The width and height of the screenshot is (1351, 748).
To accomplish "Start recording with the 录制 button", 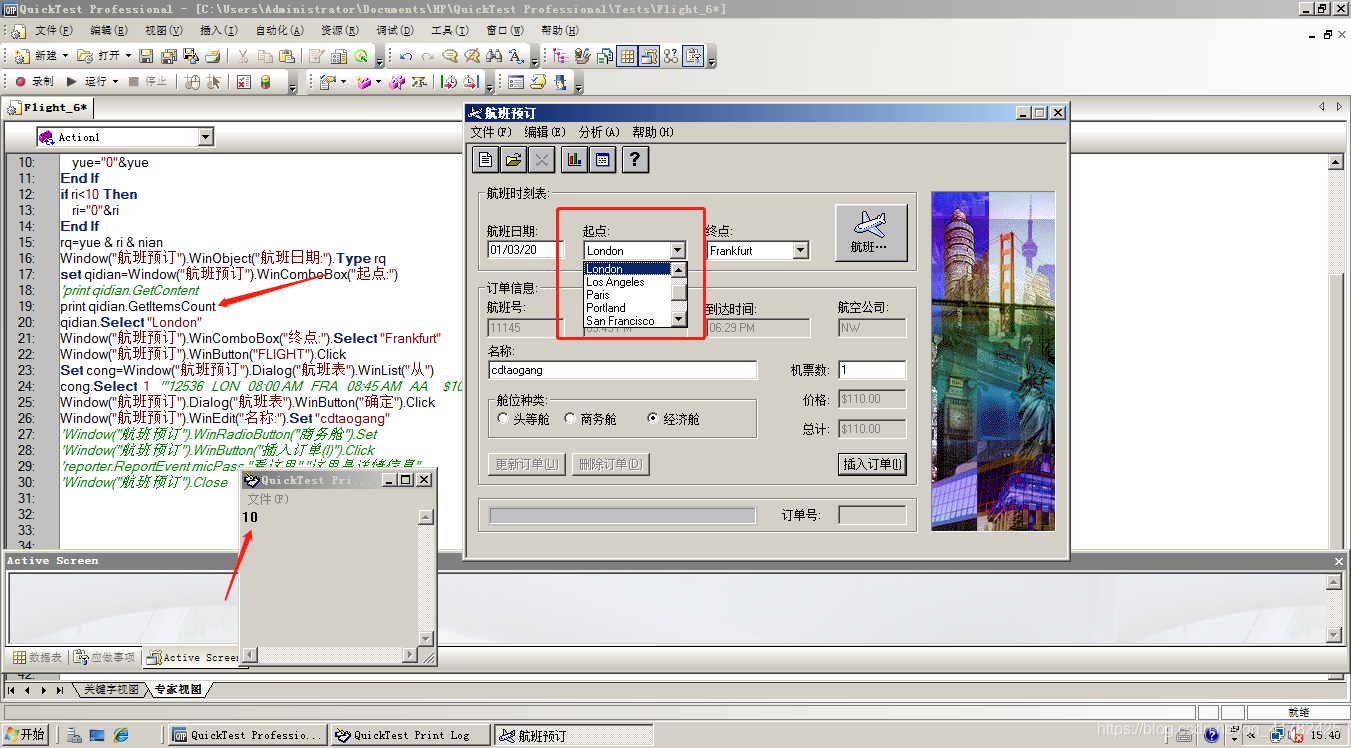I will [34, 82].
